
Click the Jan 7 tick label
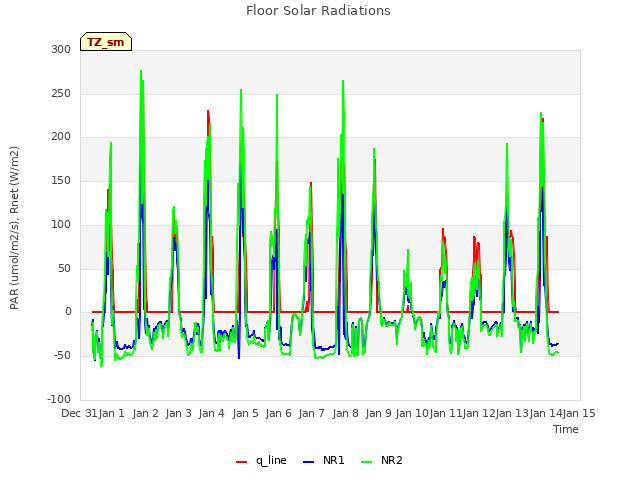[312, 413]
